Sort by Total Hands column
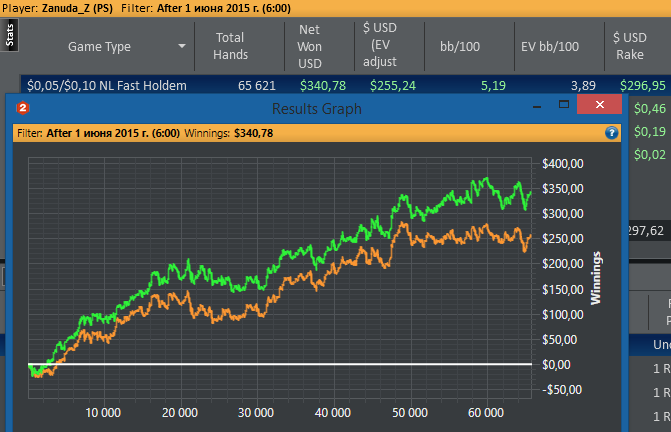Image resolution: width=671 pixels, height=432 pixels. (x=230, y=46)
